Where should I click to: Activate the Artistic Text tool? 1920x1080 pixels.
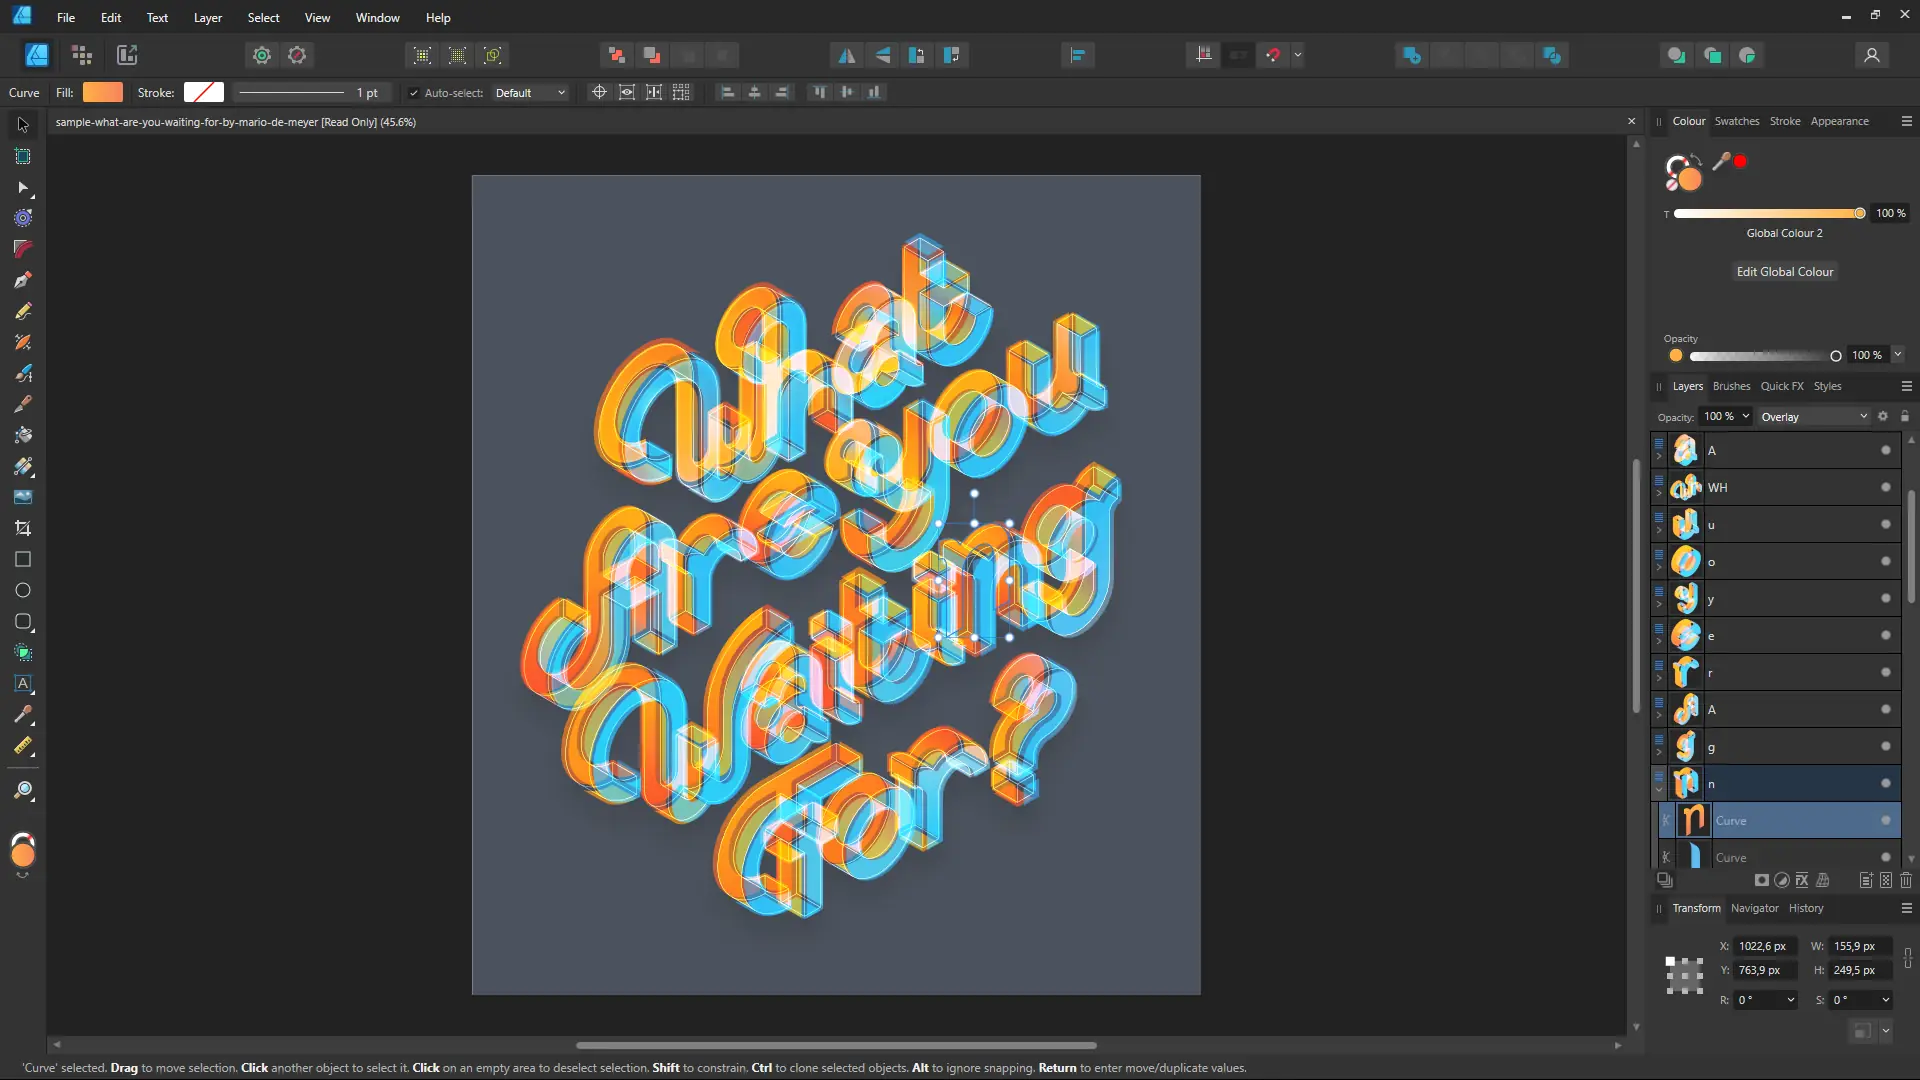(23, 684)
